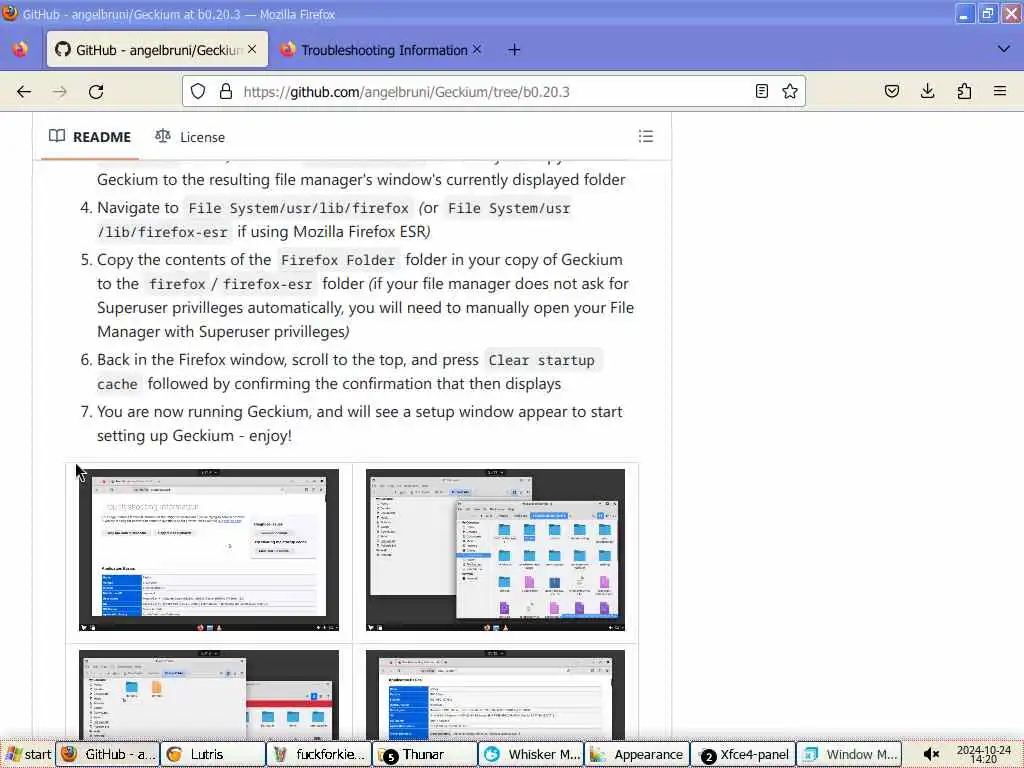
Task: Open the tracking protection shield icon
Action: 198,91
